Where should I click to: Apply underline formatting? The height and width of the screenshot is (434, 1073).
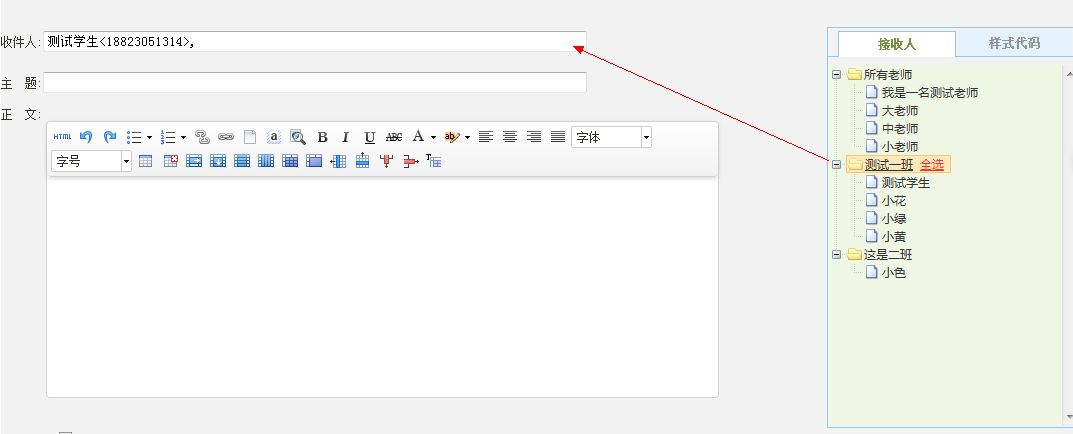[370, 137]
